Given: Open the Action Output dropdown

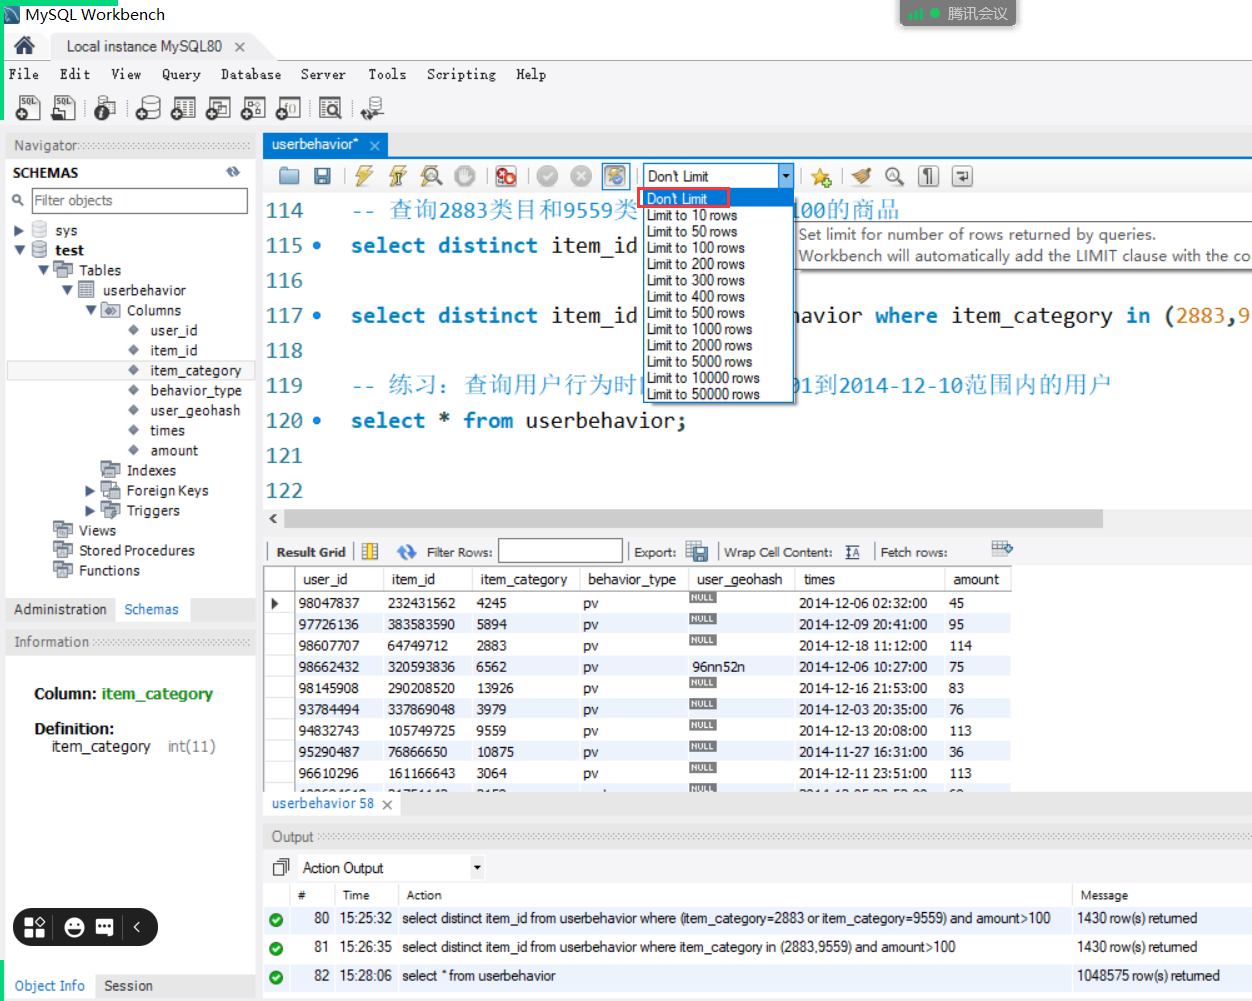Looking at the screenshot, I should tap(477, 868).
